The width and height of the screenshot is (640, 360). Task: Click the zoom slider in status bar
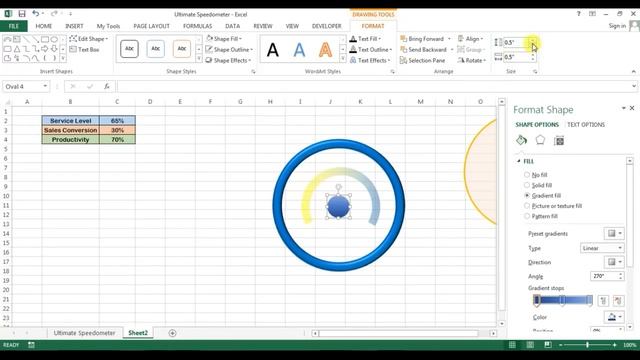click(x=587, y=345)
